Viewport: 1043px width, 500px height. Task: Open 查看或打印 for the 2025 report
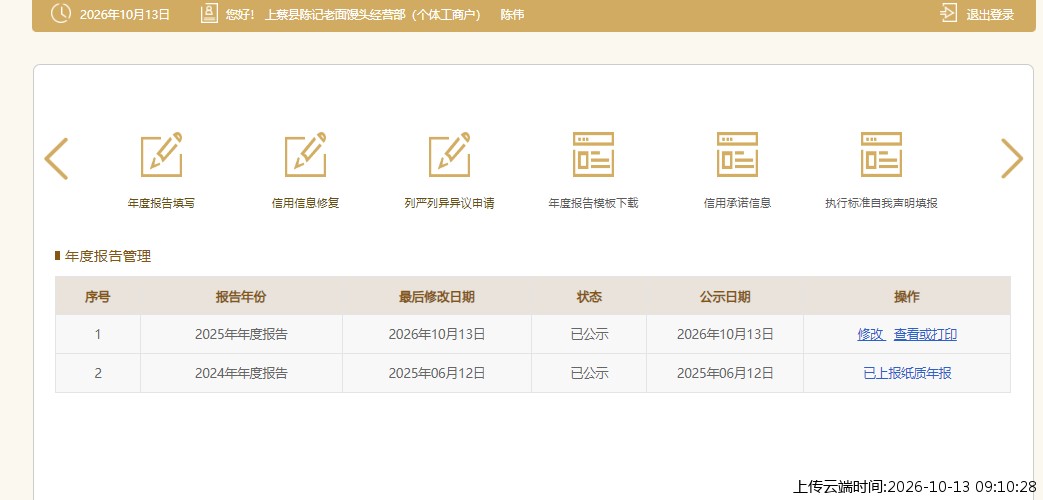tap(925, 334)
